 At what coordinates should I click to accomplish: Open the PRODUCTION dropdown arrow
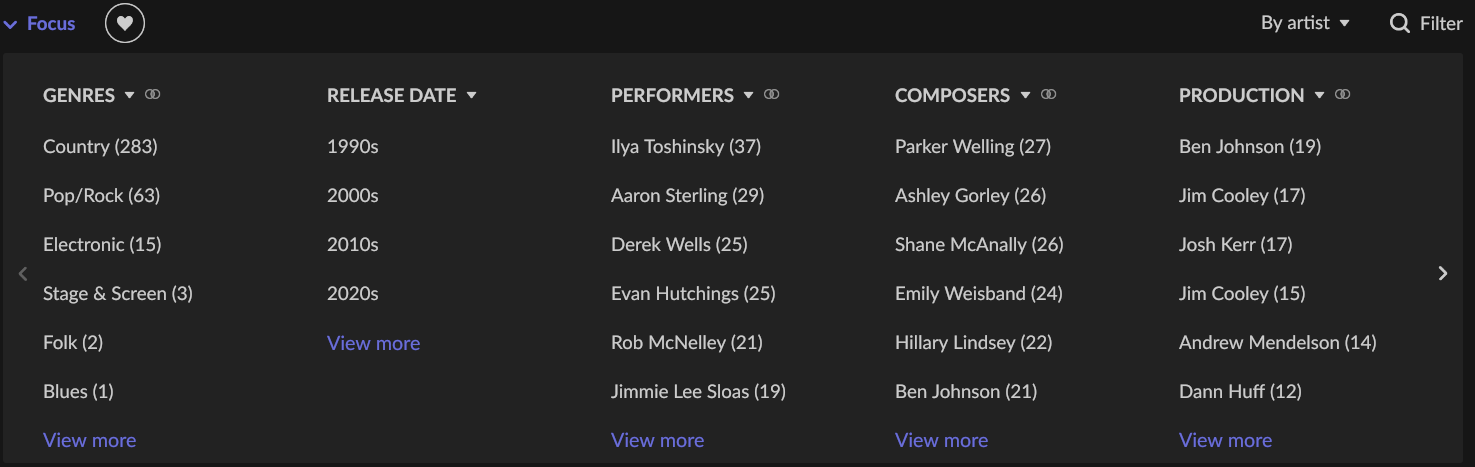coord(1319,96)
